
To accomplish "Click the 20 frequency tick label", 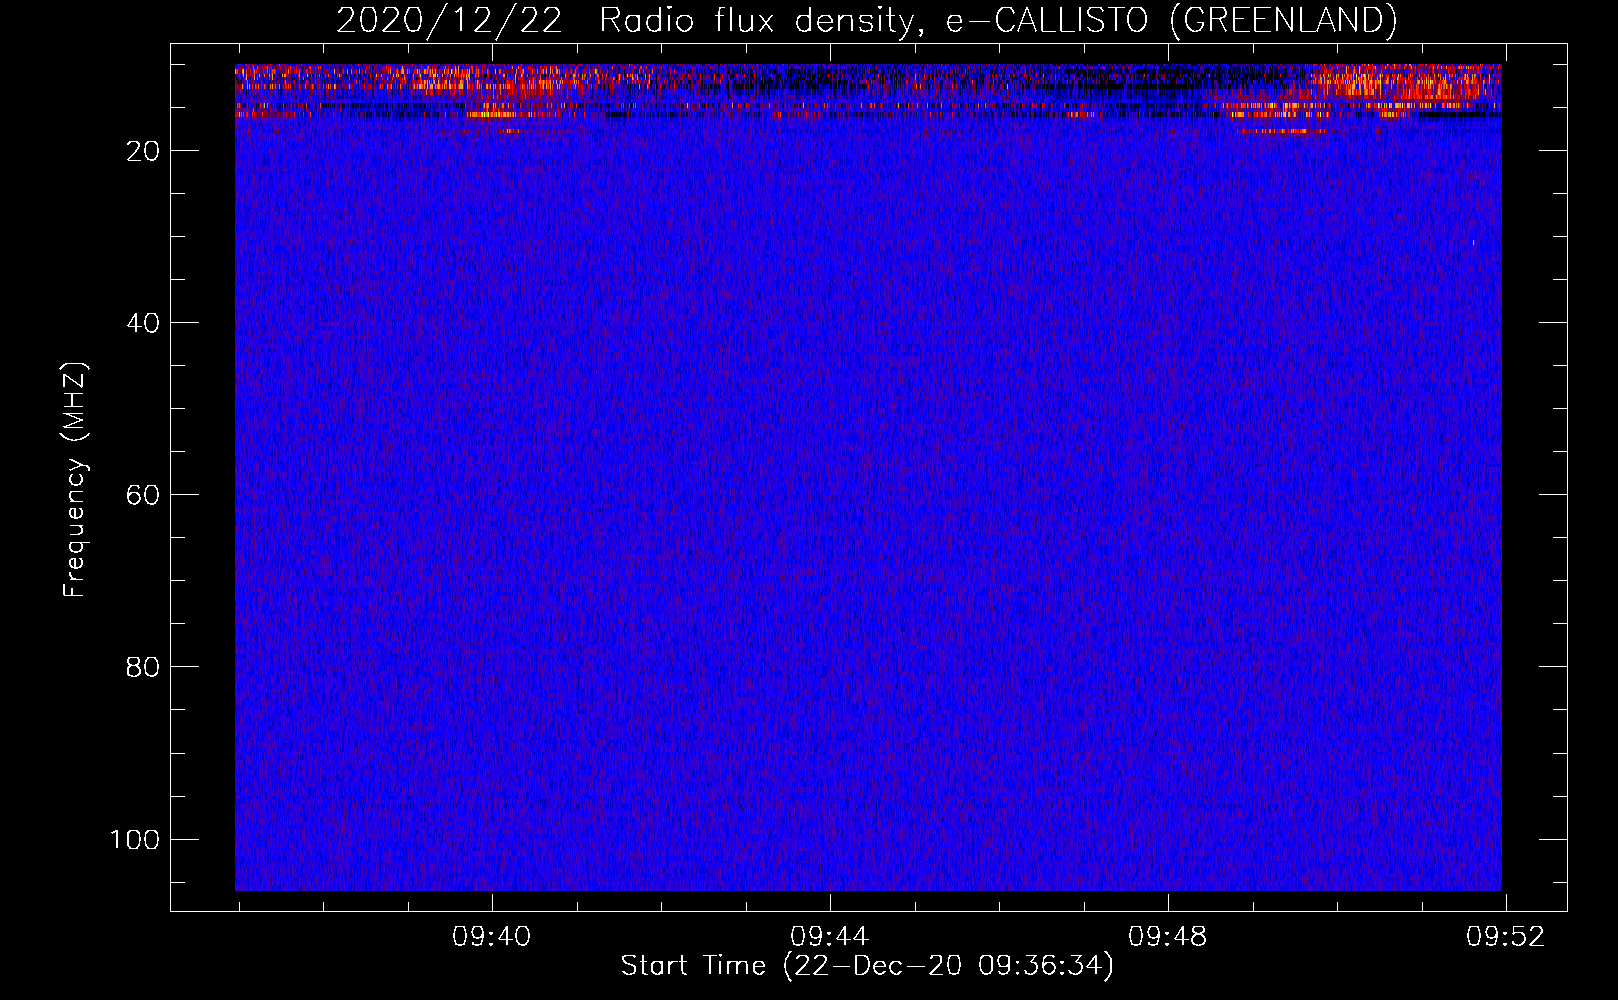I will [143, 151].
